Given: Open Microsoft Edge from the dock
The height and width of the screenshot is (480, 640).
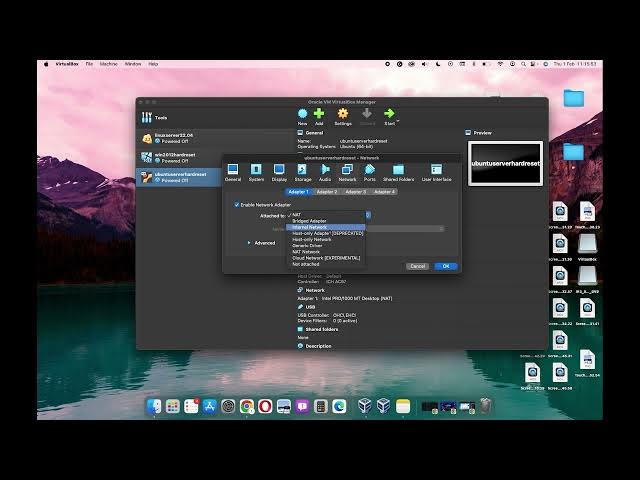Looking at the screenshot, I should (x=339, y=406).
